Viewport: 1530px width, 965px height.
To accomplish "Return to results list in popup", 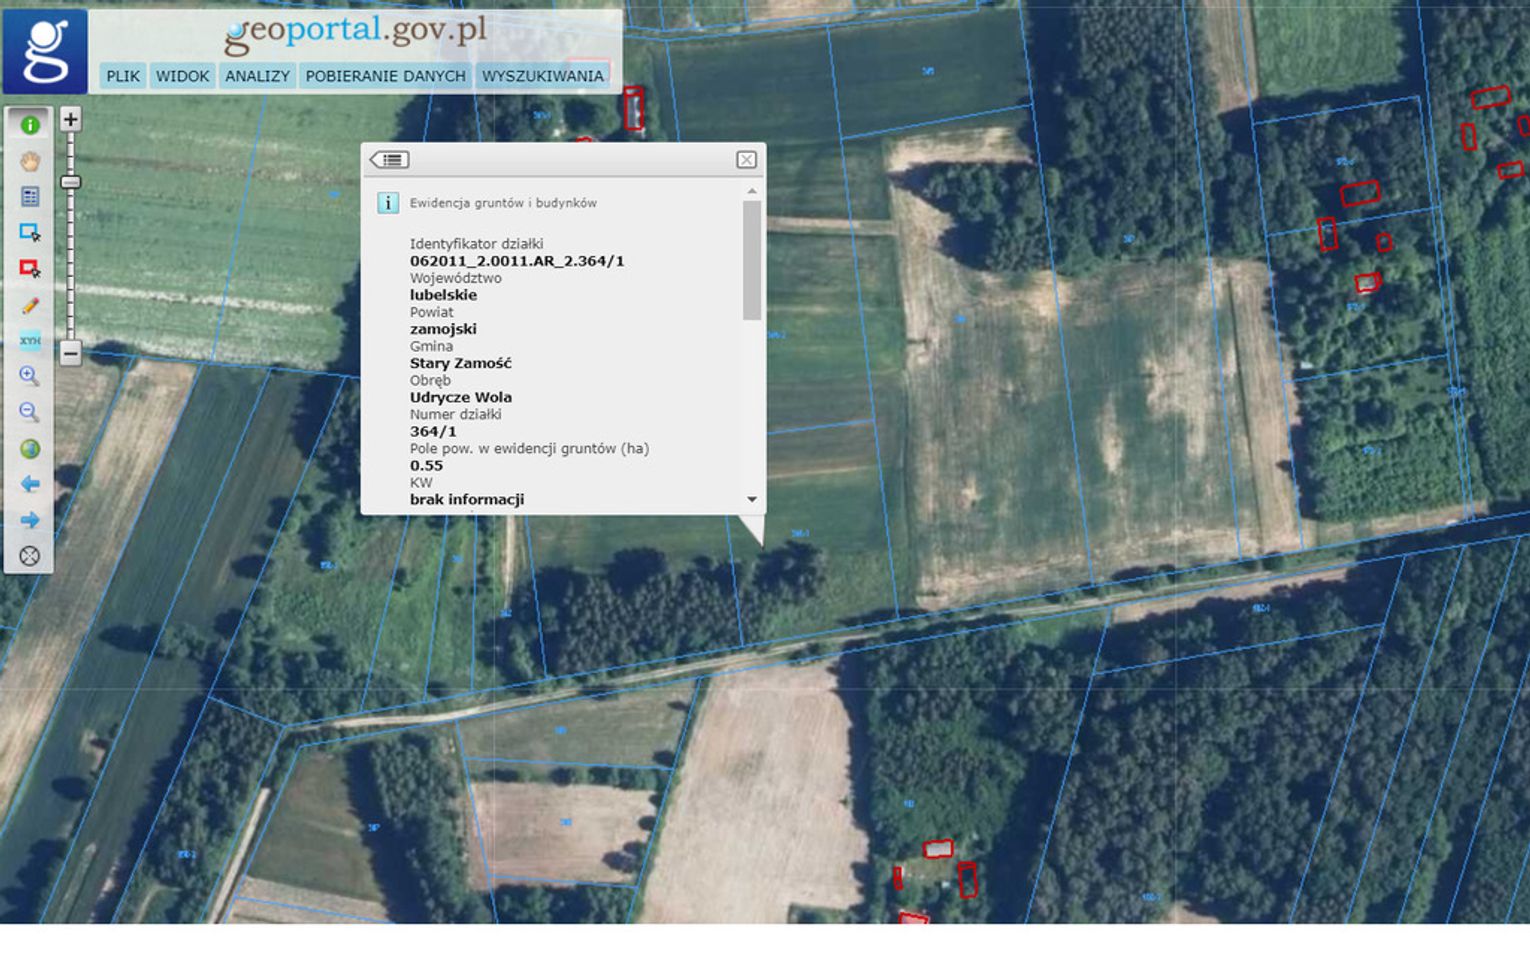I will point(390,160).
